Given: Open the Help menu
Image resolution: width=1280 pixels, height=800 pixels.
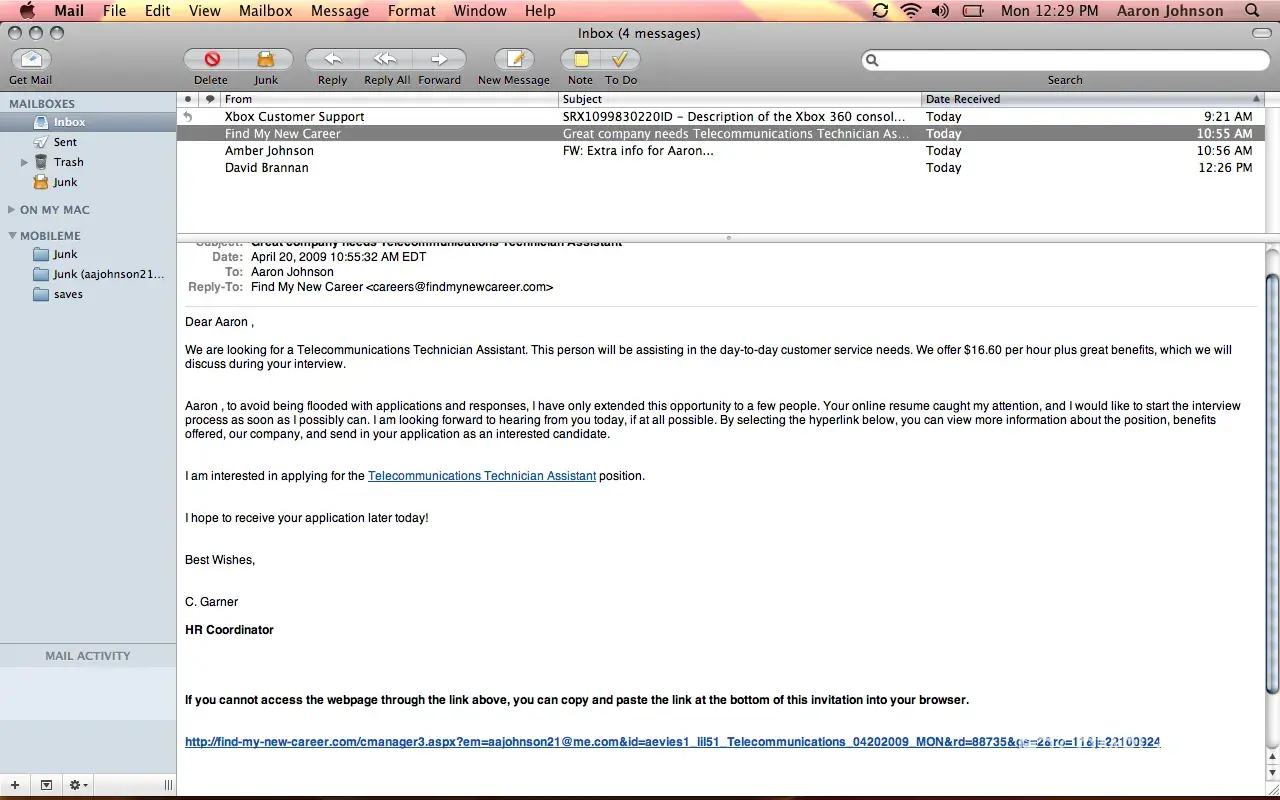Looking at the screenshot, I should tap(540, 11).
